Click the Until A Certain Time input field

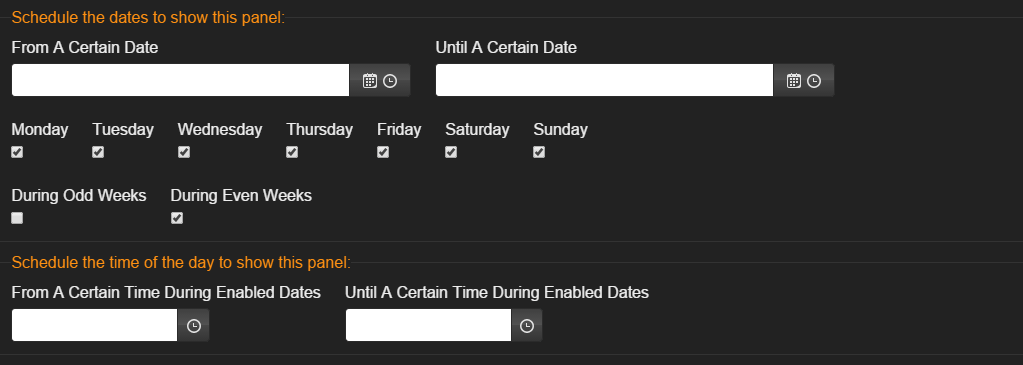pyautogui.click(x=429, y=325)
